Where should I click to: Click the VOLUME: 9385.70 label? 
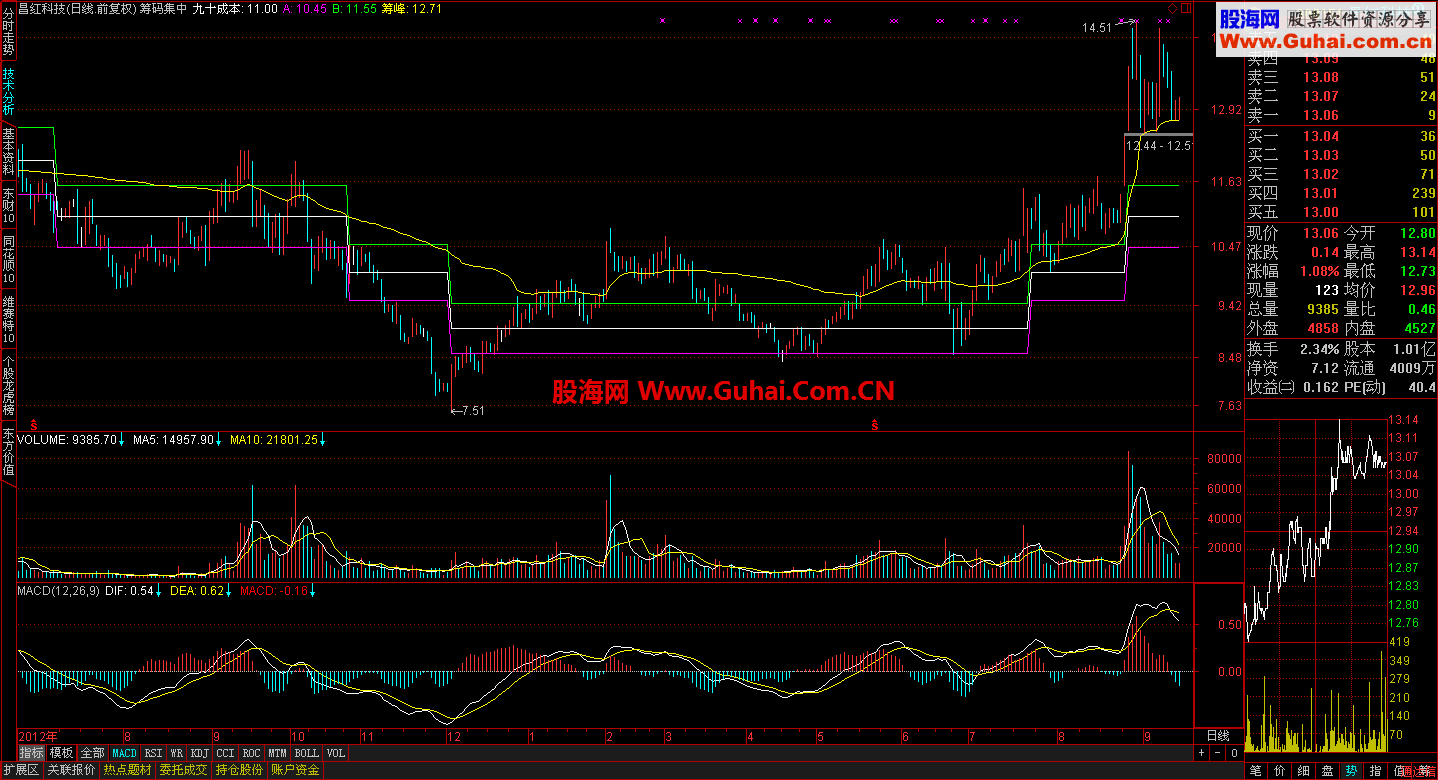[67, 439]
